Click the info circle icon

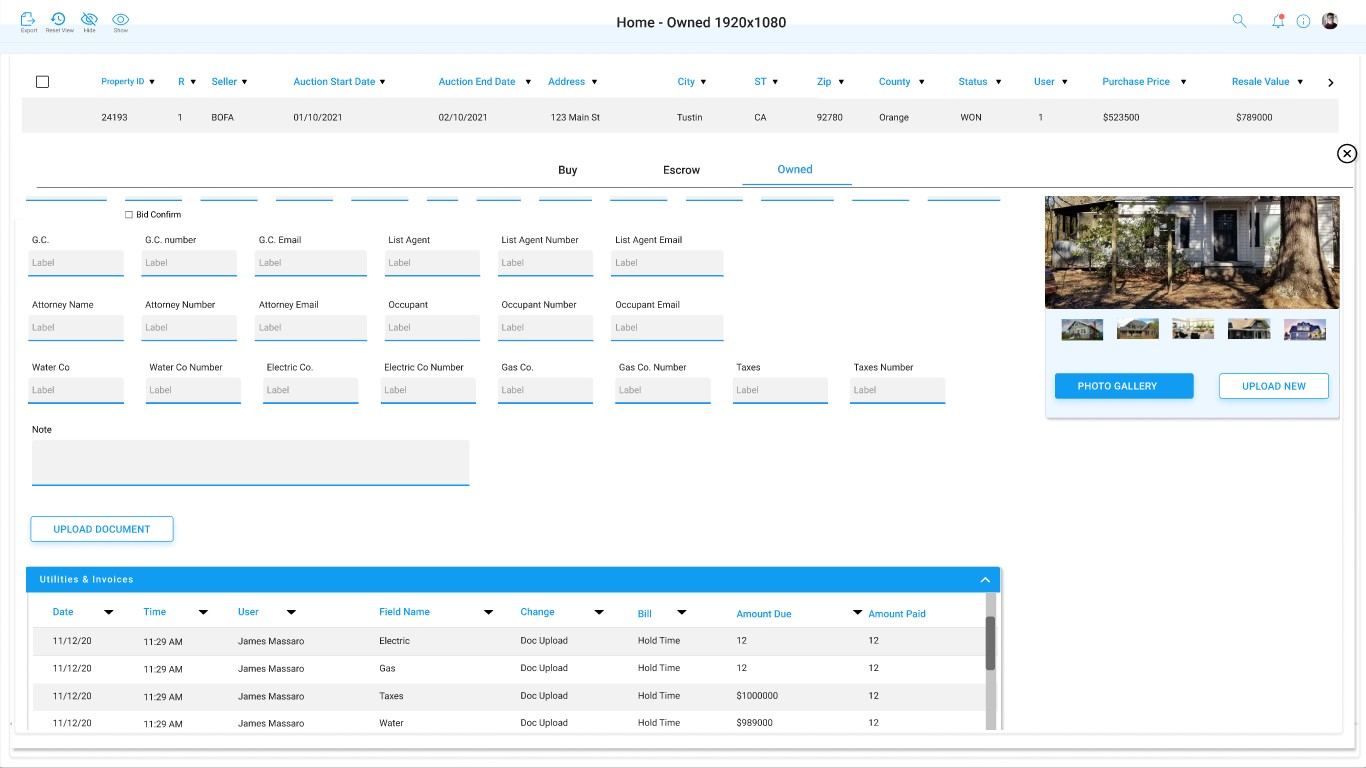pyautogui.click(x=1303, y=21)
